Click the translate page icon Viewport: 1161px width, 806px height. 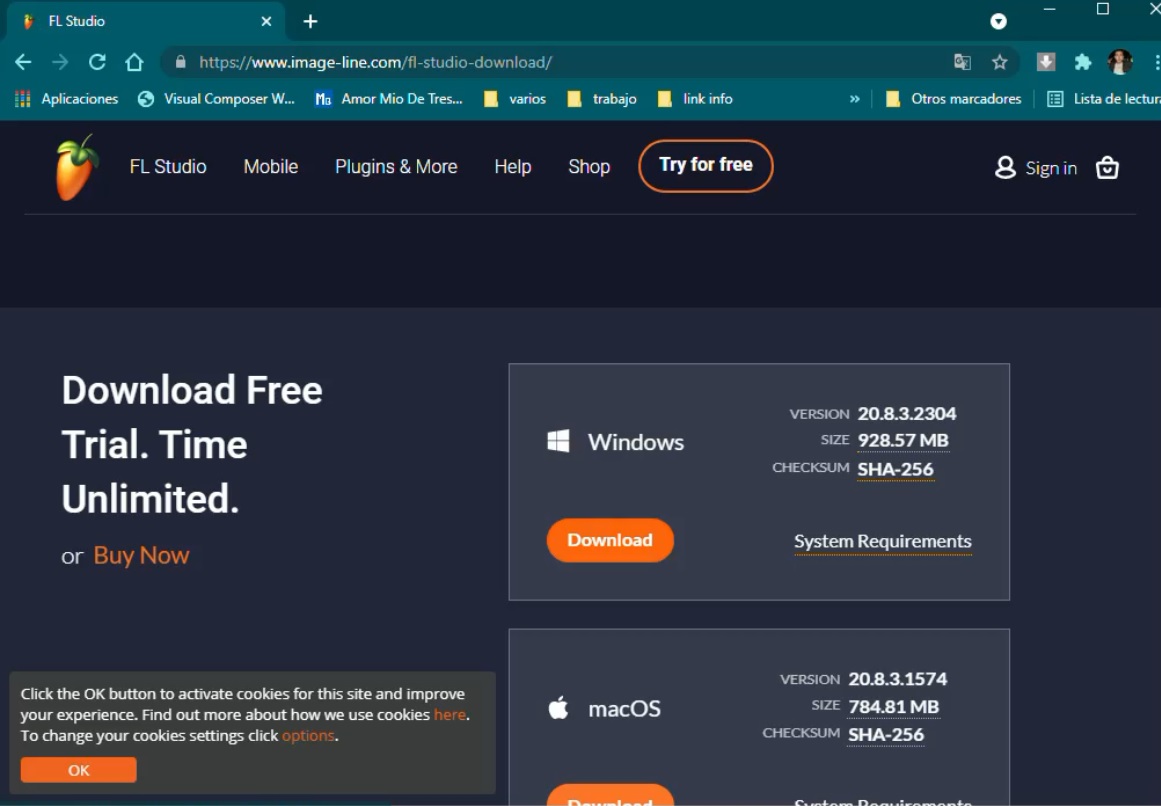point(962,62)
